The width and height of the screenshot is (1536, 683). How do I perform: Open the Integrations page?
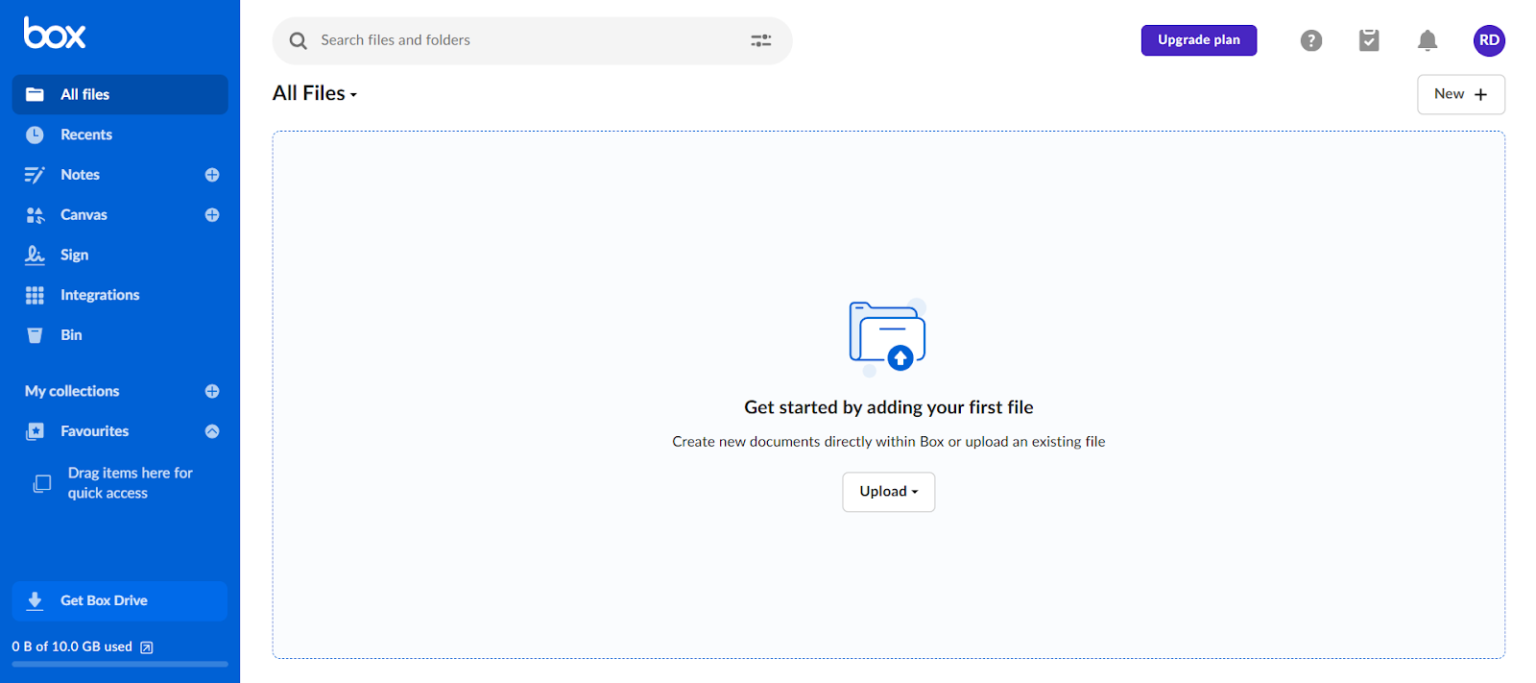[x=101, y=294]
